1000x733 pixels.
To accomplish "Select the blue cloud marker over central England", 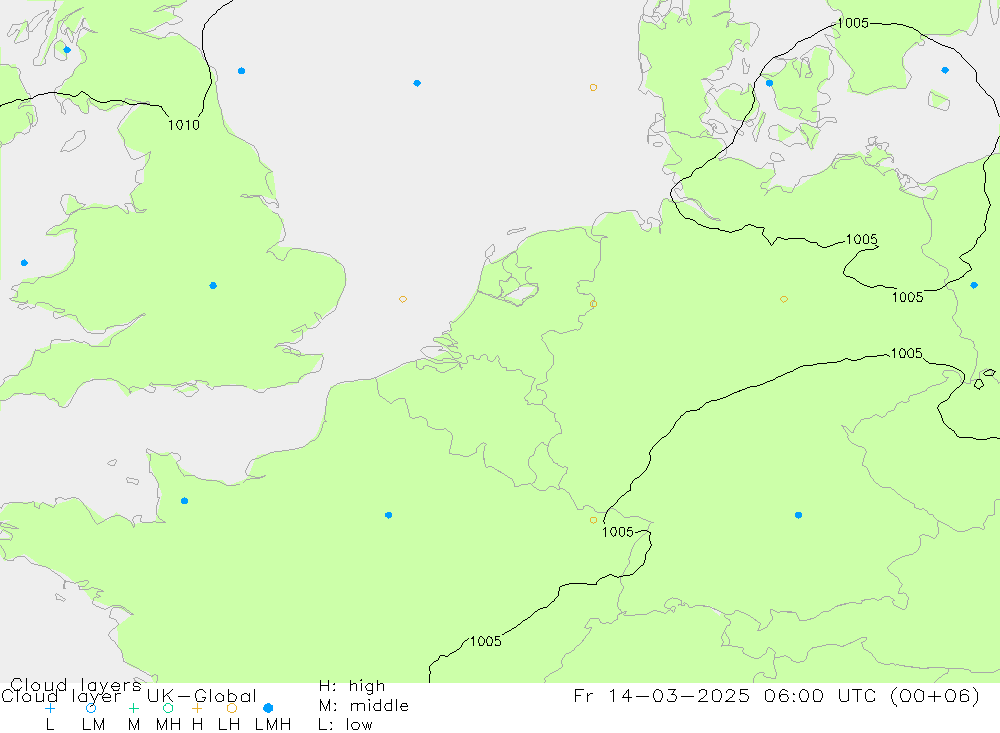I will tap(213, 286).
